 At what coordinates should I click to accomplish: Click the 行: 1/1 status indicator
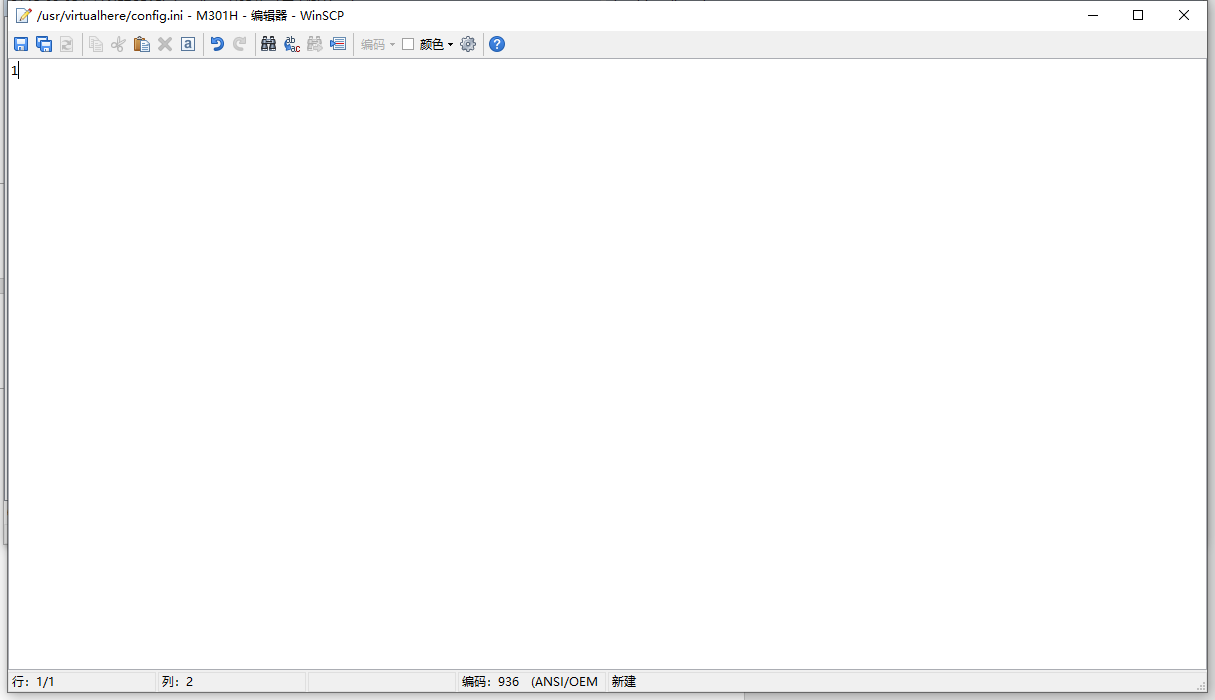[x=34, y=682]
